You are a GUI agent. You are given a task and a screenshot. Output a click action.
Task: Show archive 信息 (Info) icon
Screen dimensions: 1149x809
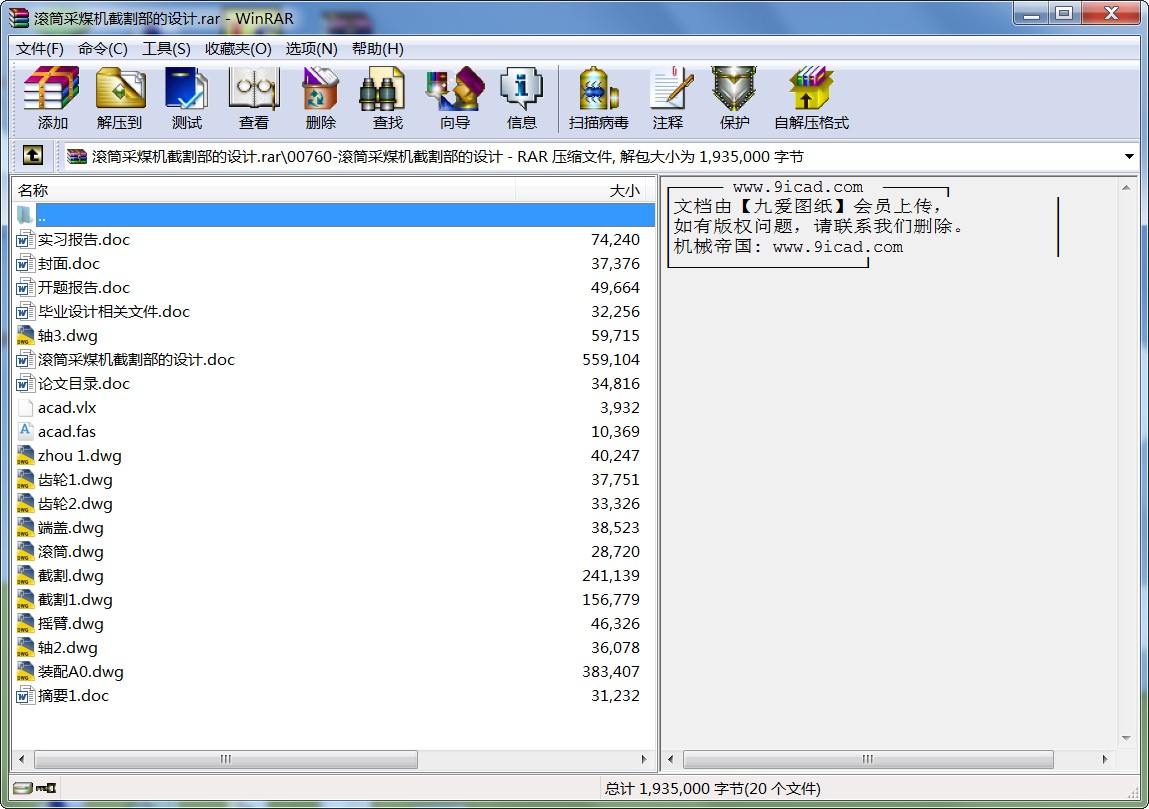(x=521, y=98)
